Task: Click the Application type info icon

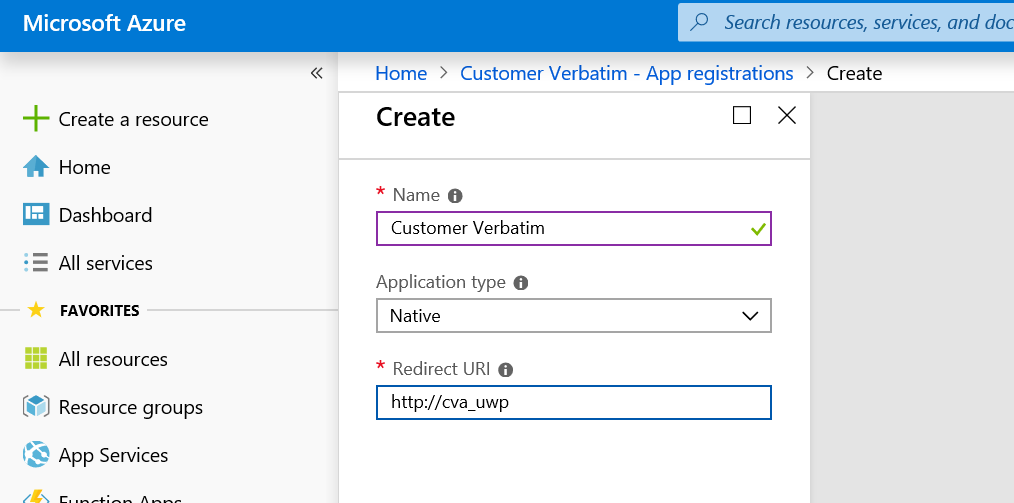Action: tap(521, 283)
